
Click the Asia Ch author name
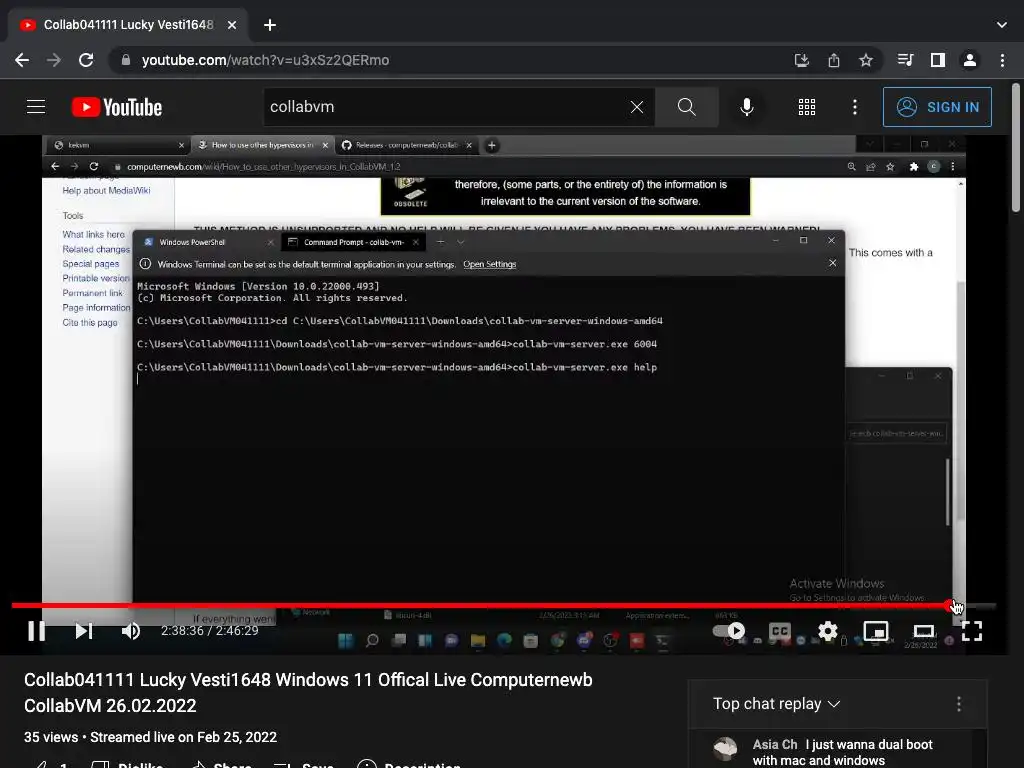[x=775, y=744]
